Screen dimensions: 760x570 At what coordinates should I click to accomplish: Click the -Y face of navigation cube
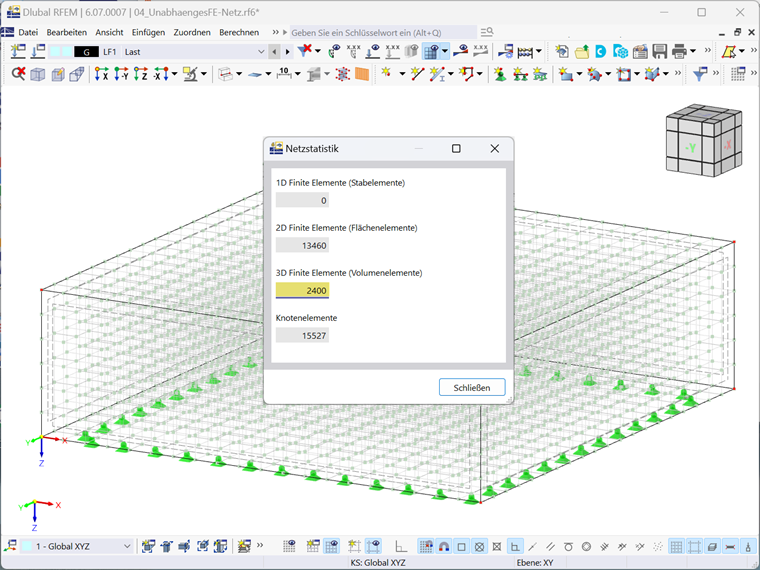click(x=691, y=147)
